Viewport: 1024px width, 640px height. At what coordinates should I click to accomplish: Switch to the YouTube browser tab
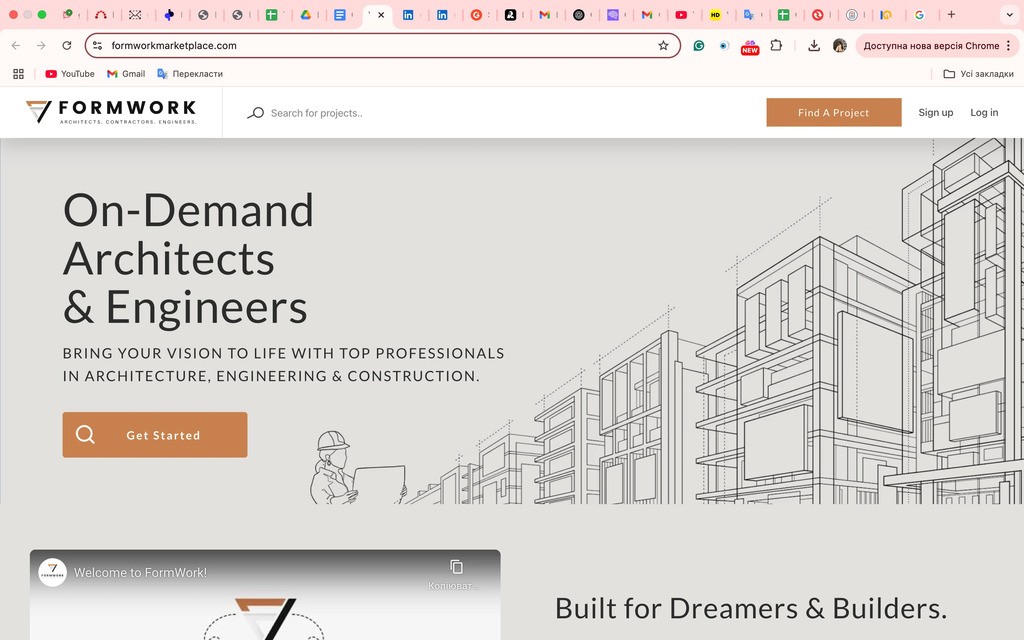coord(681,15)
